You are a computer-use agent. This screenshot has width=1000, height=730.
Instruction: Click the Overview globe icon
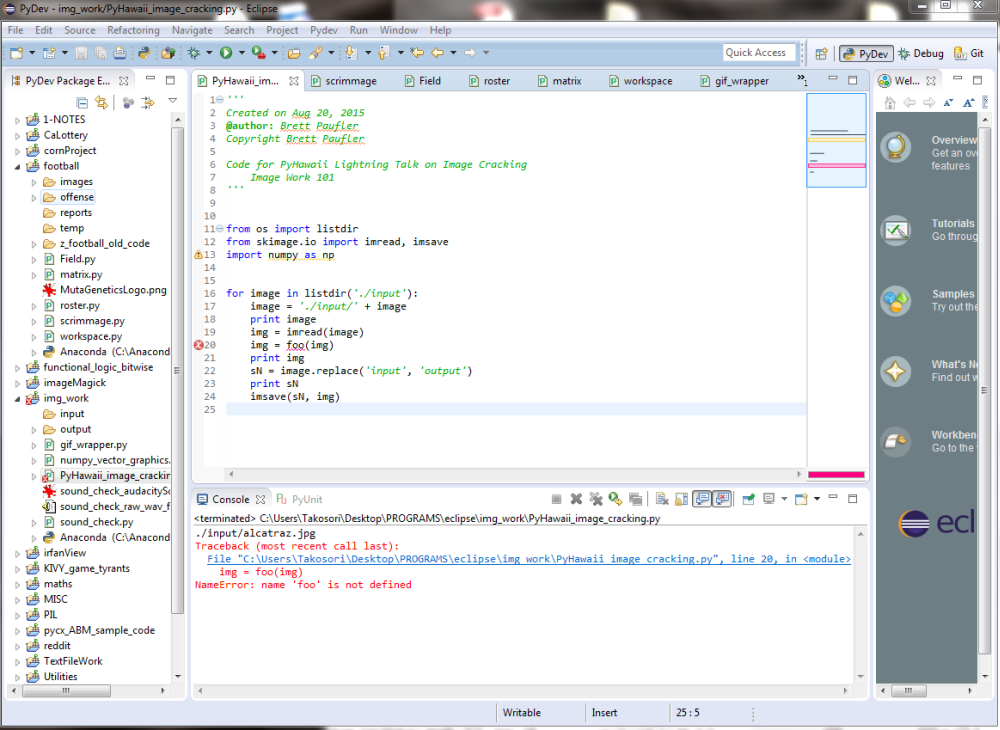(895, 147)
